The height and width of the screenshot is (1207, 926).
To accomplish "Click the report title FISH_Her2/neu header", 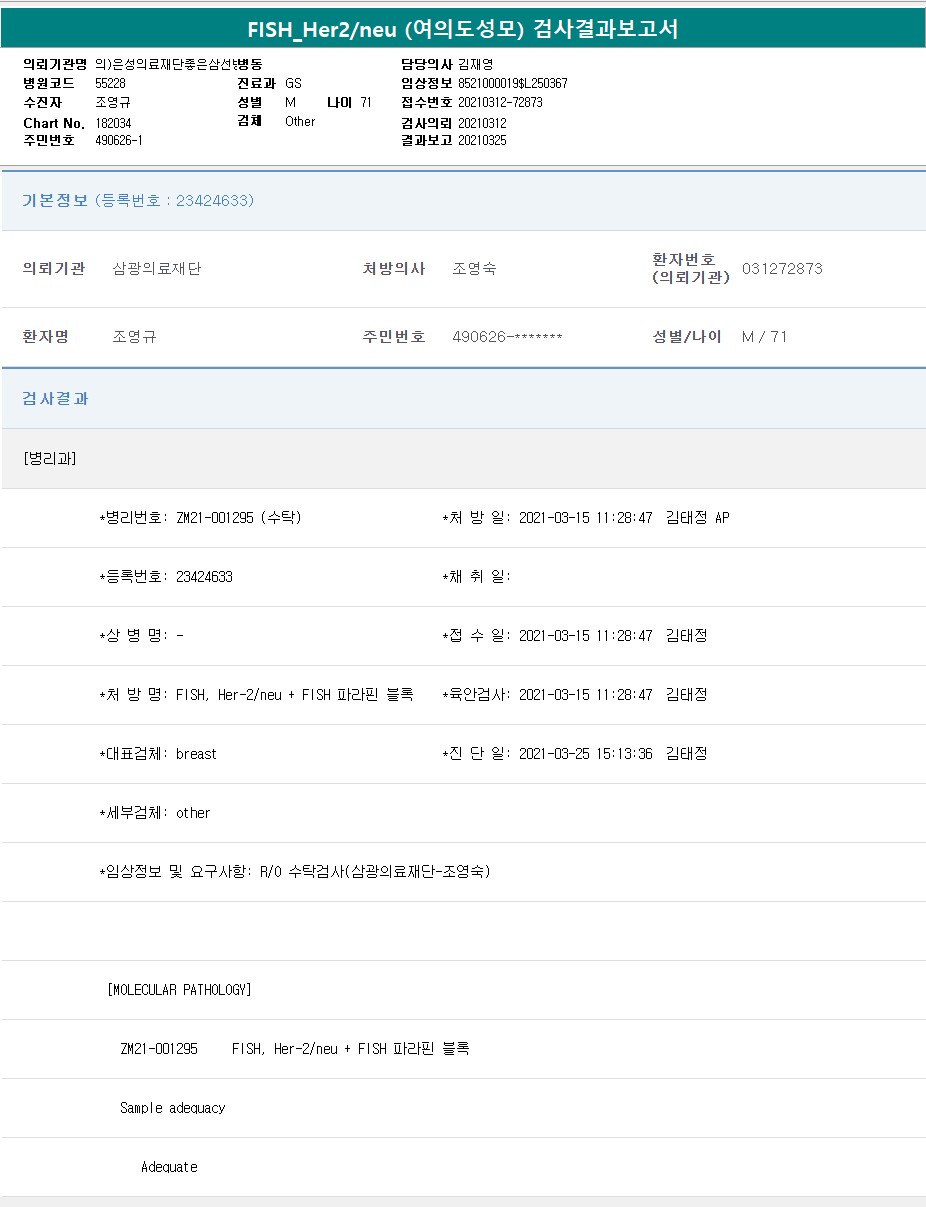I will tap(463, 29).
